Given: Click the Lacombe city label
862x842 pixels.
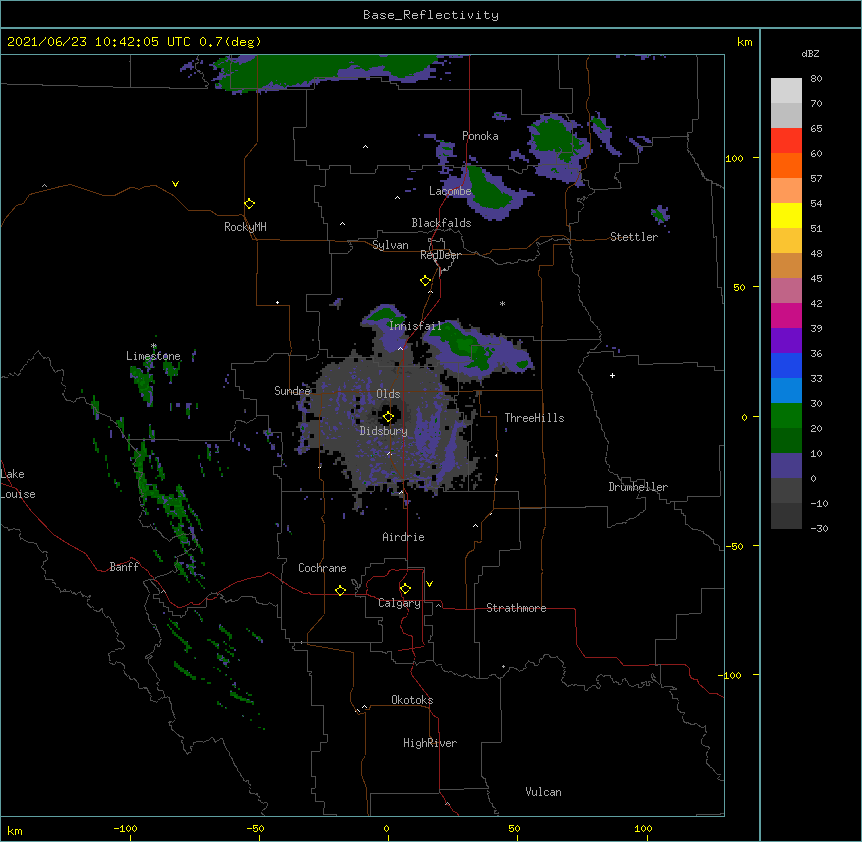Looking at the screenshot, I should (x=450, y=191).
